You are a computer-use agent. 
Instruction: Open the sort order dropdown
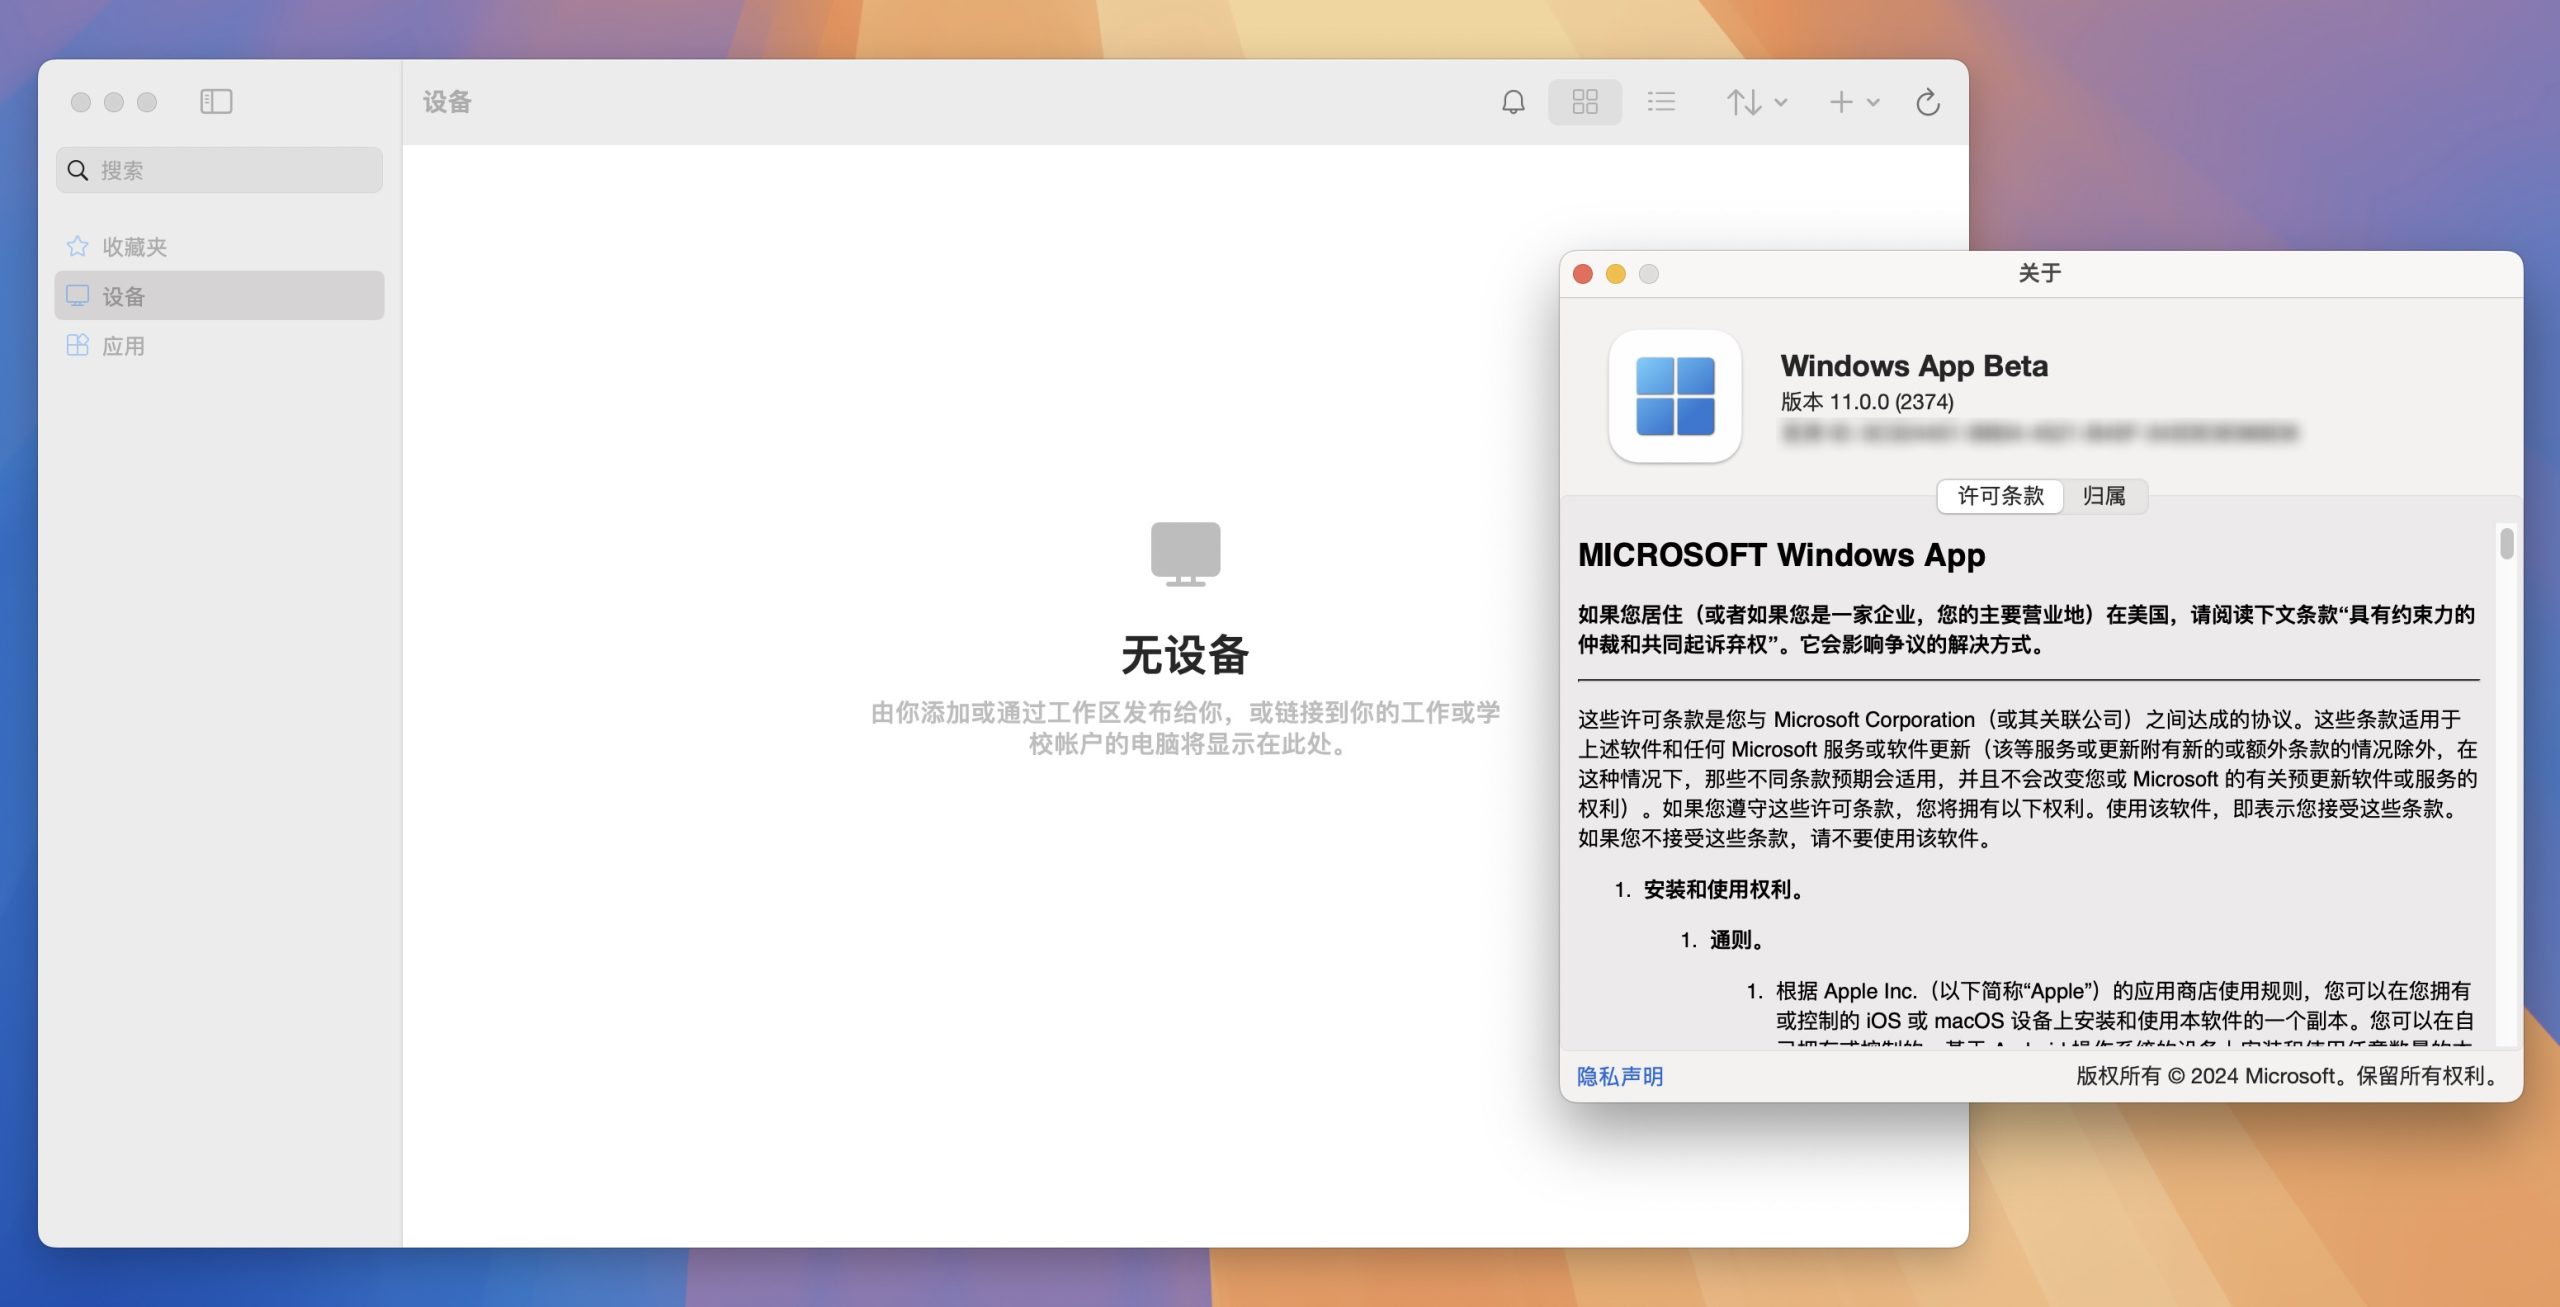(x=1756, y=102)
